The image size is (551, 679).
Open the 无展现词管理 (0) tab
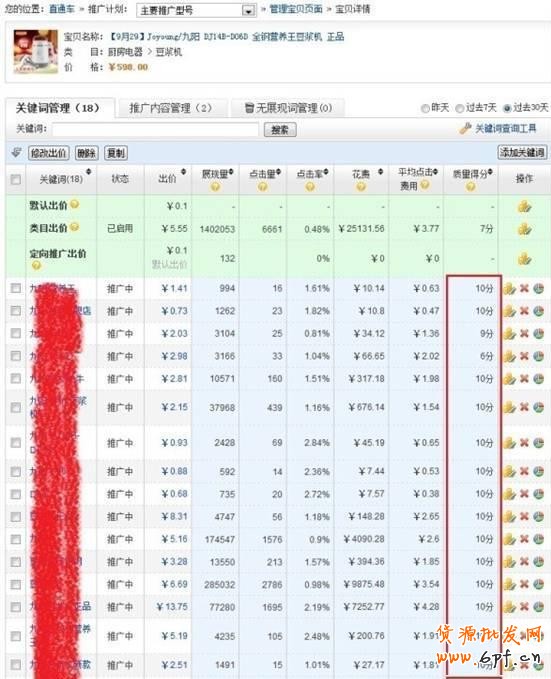[x=288, y=108]
